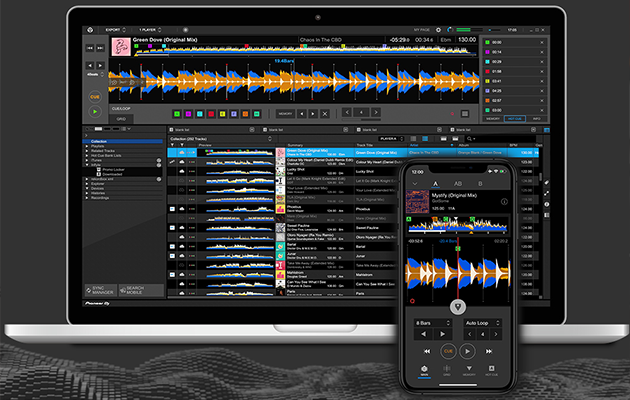Toggle the checkbox on the Sweet Pauline track row
630x400 pixels.
(172, 228)
